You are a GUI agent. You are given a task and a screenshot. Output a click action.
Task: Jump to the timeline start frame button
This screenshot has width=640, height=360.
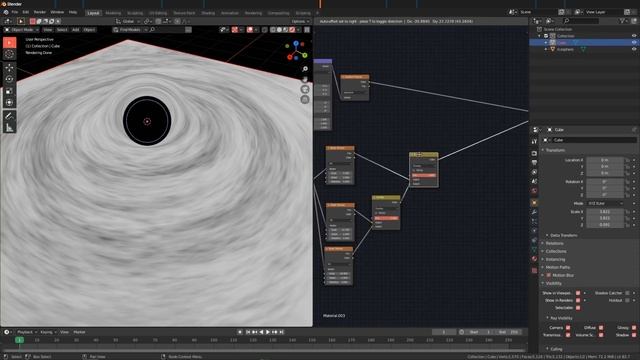click(248, 332)
